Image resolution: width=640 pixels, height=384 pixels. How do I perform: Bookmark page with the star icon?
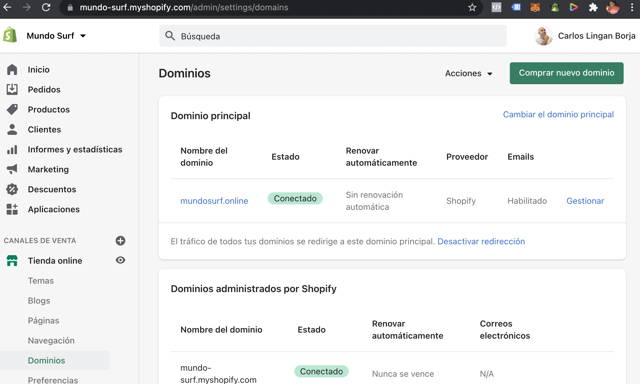point(472,7)
